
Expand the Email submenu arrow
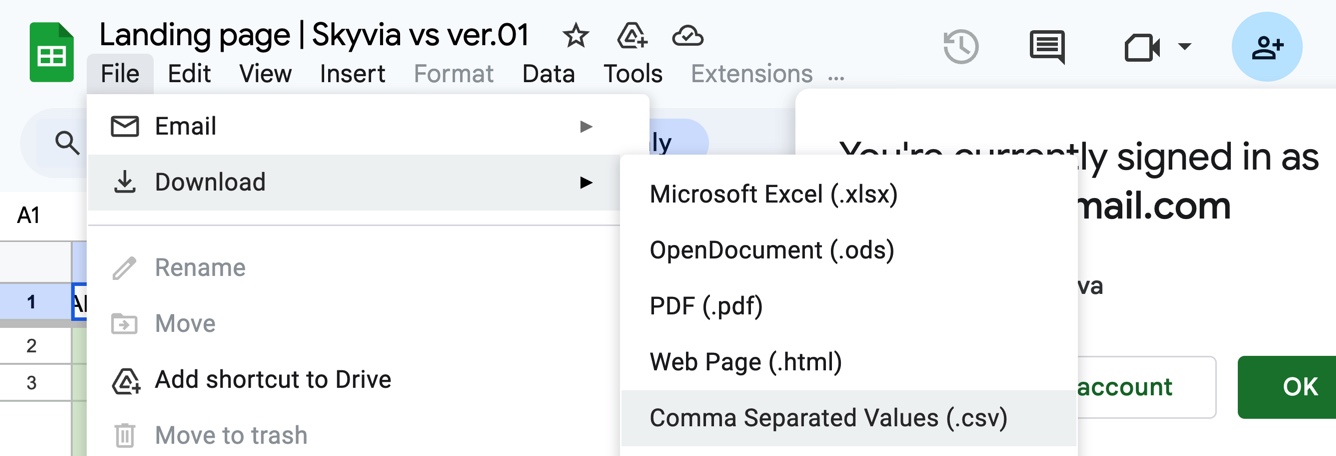(x=586, y=126)
